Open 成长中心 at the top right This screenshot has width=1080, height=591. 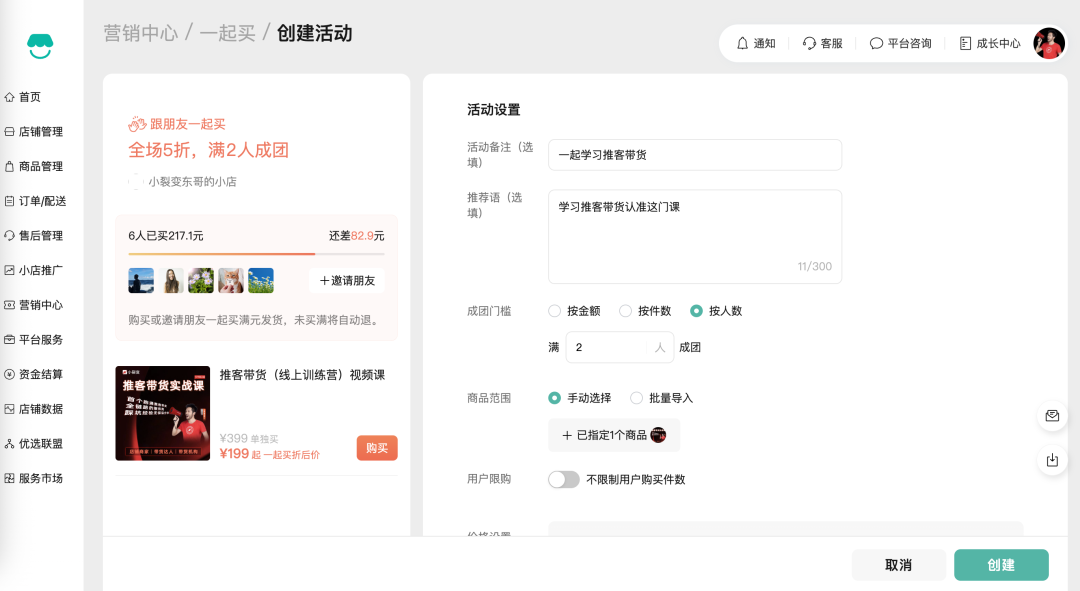coord(990,42)
